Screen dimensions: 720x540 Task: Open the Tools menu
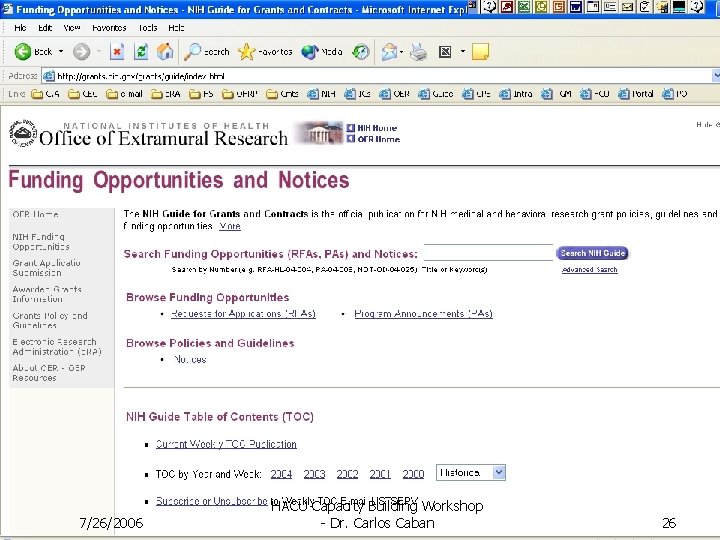pos(148,28)
